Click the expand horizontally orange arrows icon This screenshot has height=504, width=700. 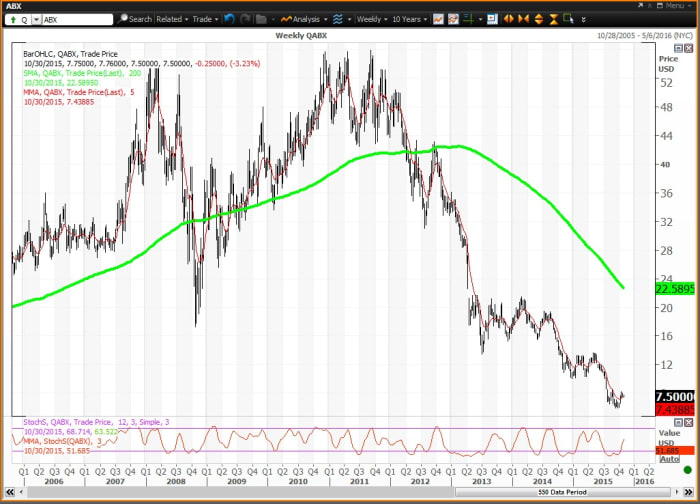508,19
